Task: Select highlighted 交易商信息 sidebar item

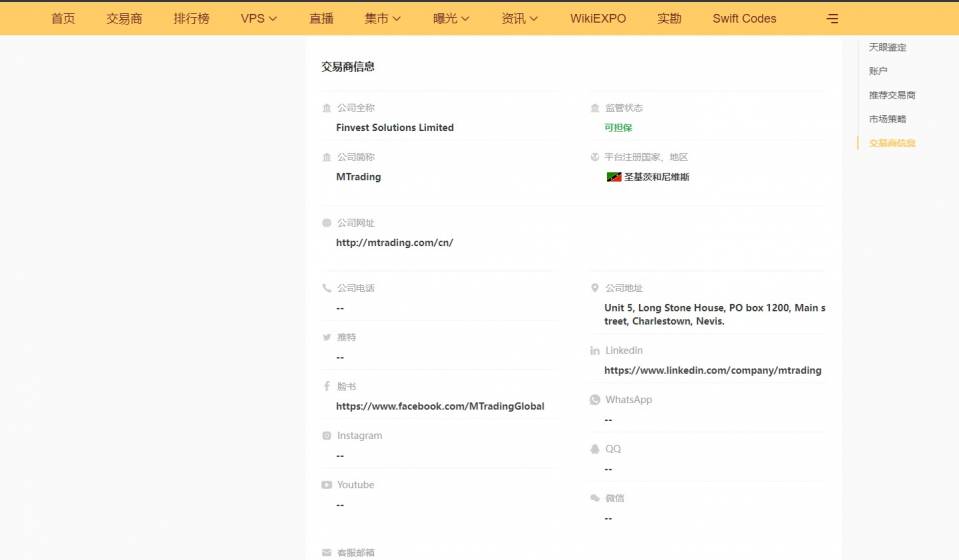Action: point(892,143)
